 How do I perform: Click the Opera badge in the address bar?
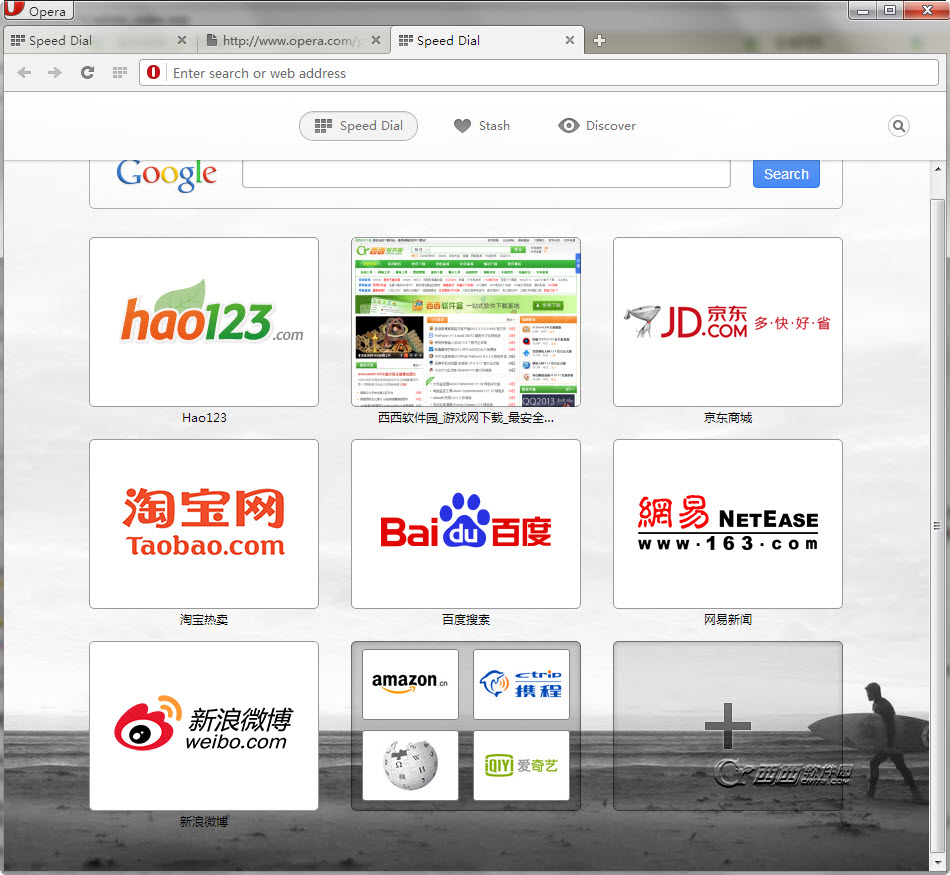(x=153, y=72)
